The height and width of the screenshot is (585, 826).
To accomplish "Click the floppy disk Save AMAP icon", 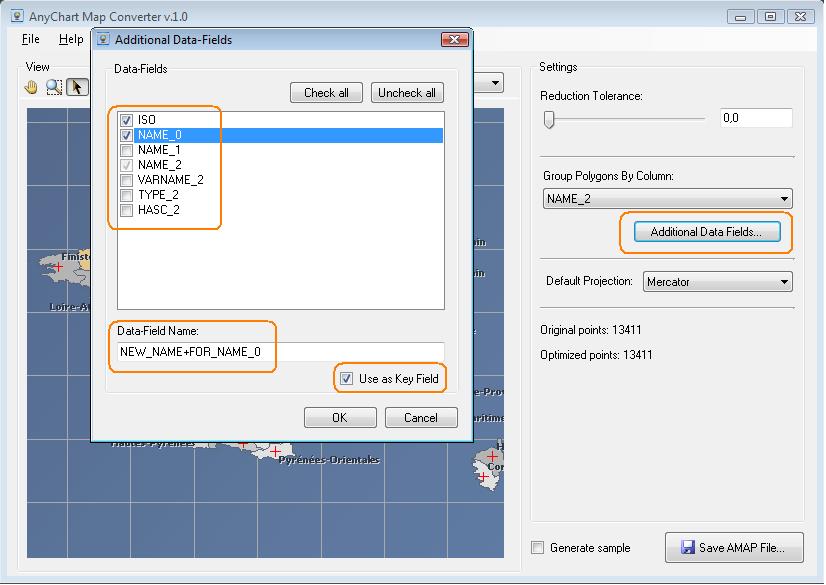I will (688, 548).
